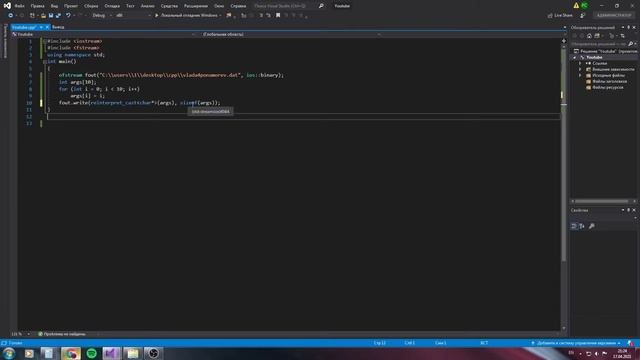640x360 pixels.
Task: Click the search magnifier icon in title bar
Action: (x=321, y=6)
